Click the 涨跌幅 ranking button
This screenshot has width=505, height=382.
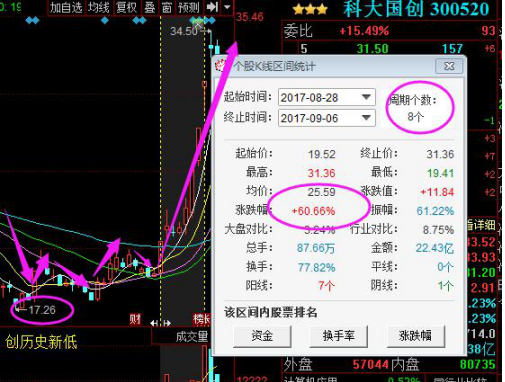tap(415, 336)
